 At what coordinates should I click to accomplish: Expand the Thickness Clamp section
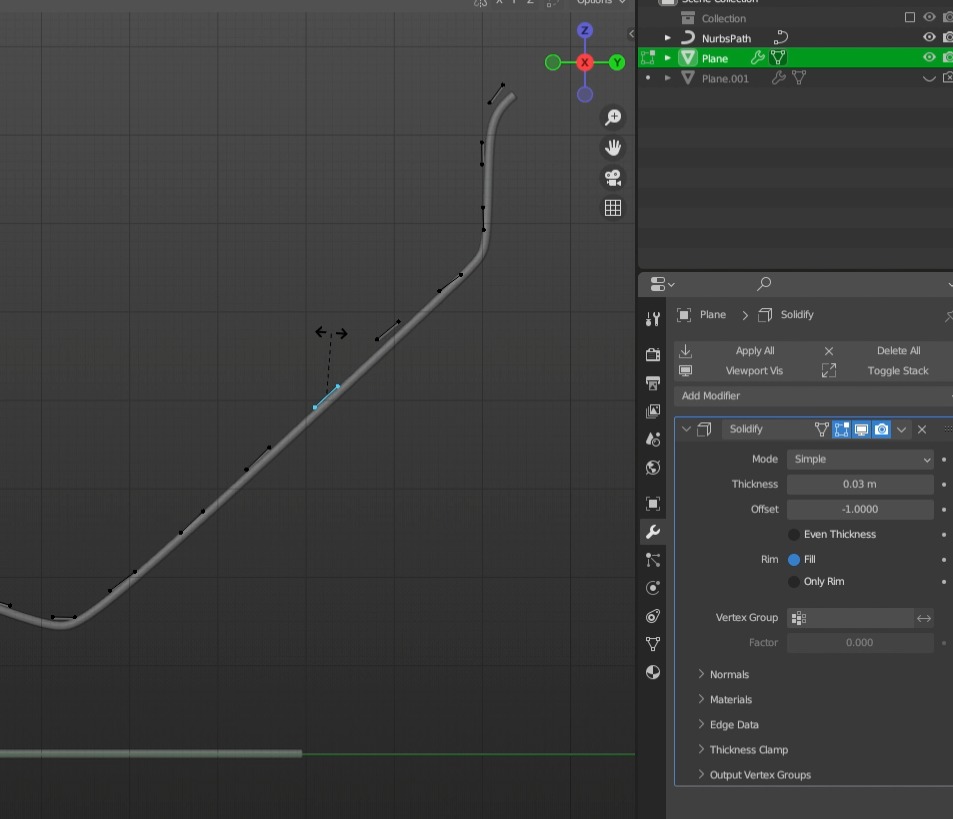(748, 750)
